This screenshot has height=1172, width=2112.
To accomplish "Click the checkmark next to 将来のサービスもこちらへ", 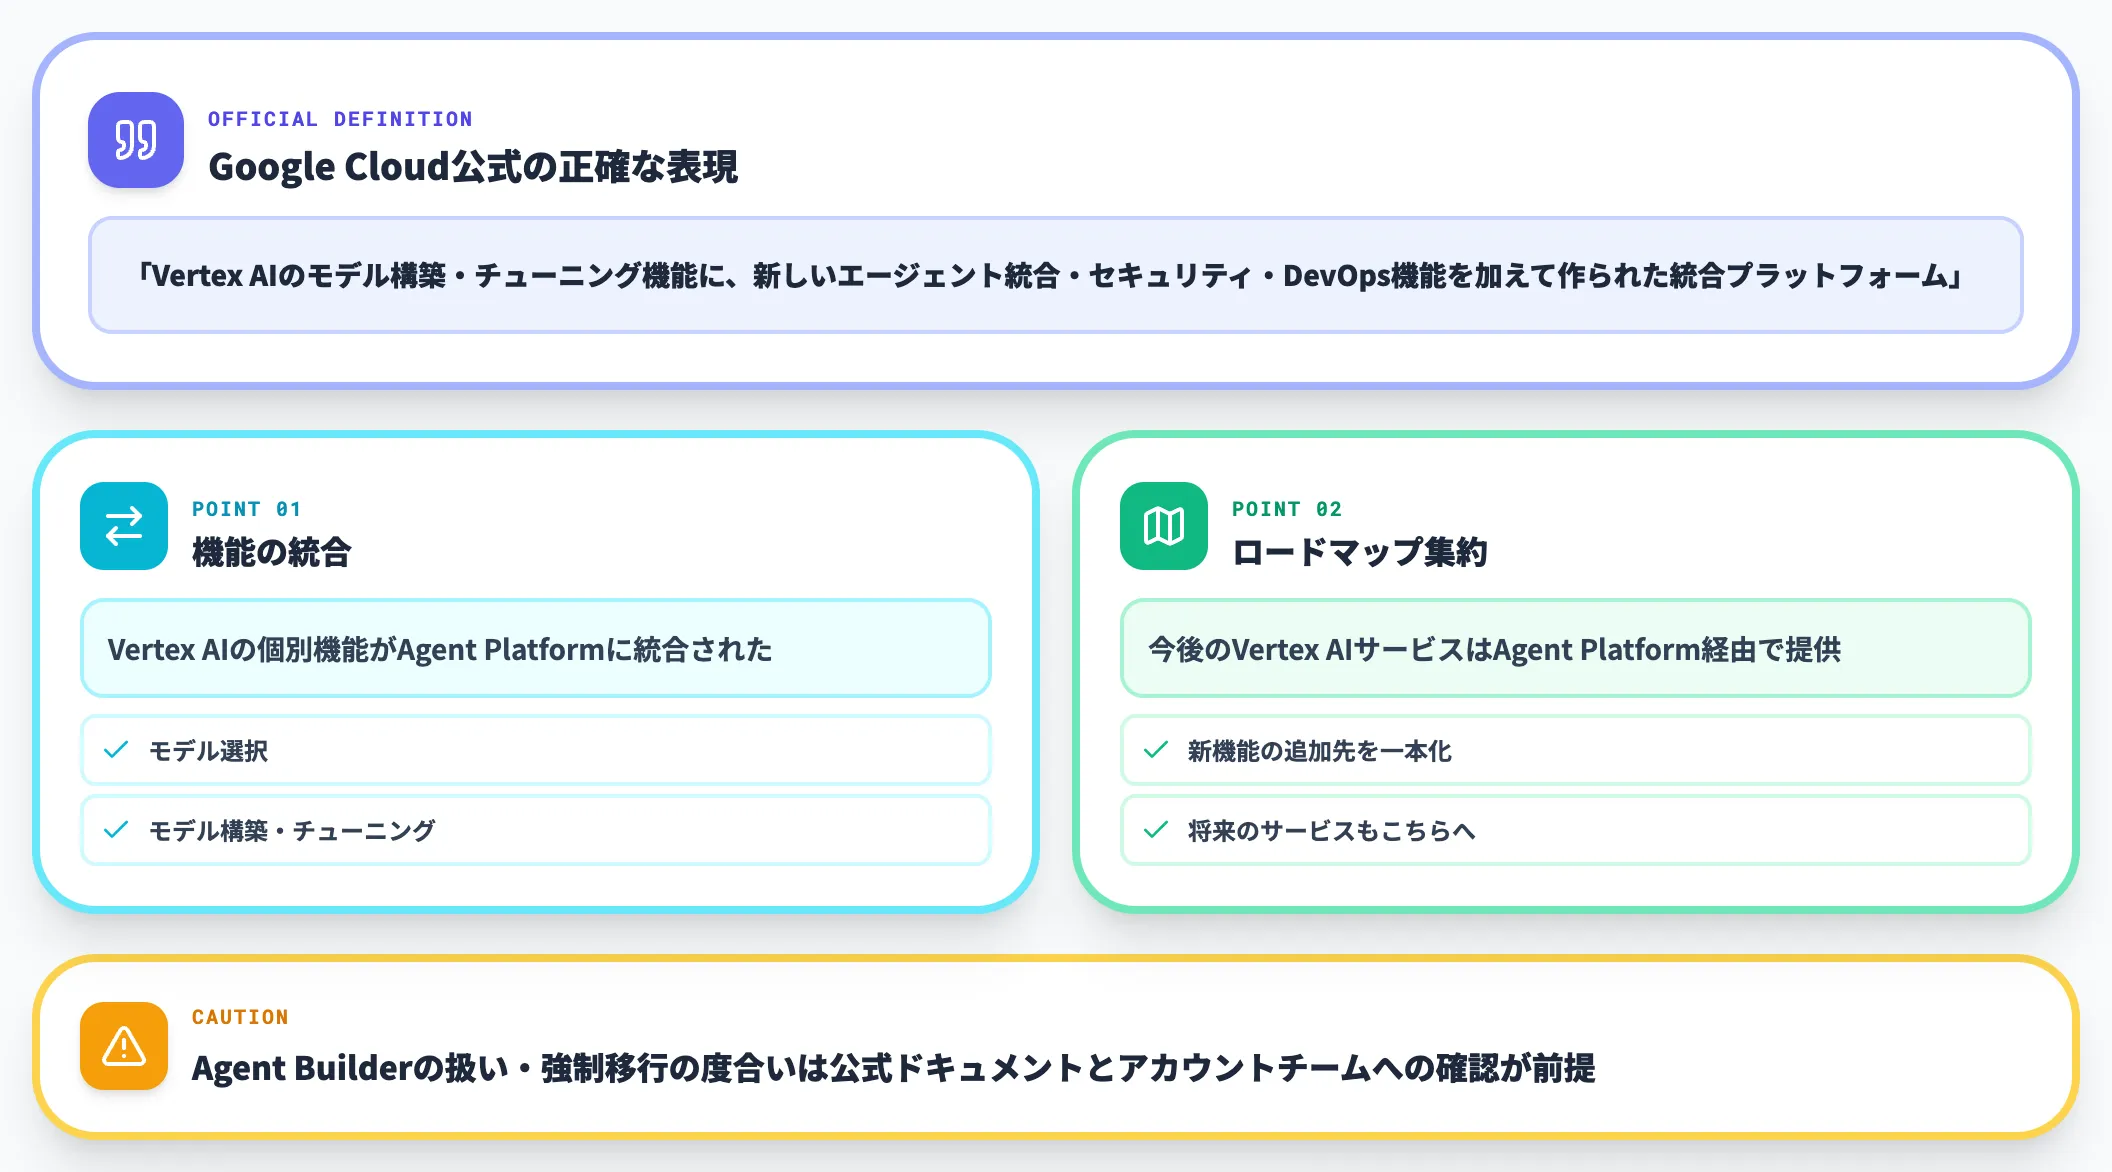I will pyautogui.click(x=1157, y=829).
